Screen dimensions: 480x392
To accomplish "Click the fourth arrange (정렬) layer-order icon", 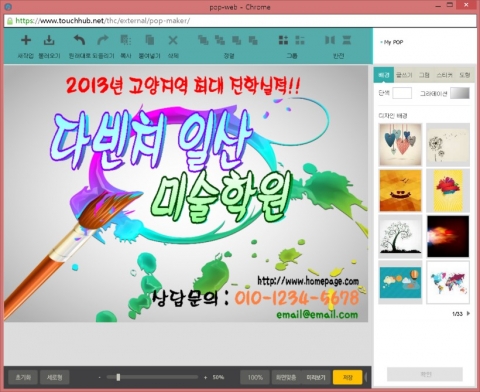I will [253, 40].
